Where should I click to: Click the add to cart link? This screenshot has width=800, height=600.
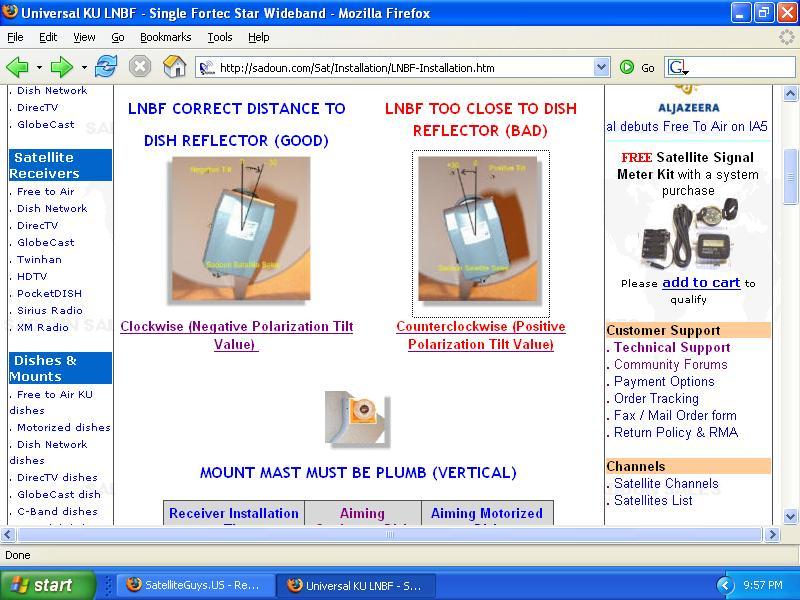pyautogui.click(x=701, y=283)
